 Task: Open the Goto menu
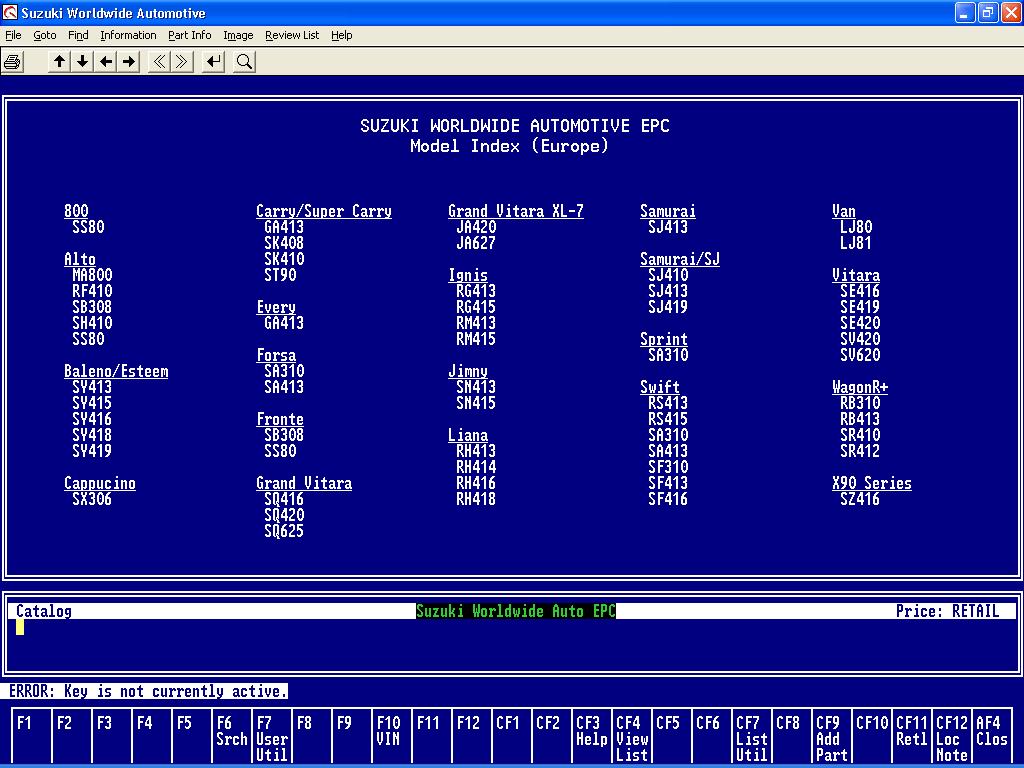[x=44, y=35]
